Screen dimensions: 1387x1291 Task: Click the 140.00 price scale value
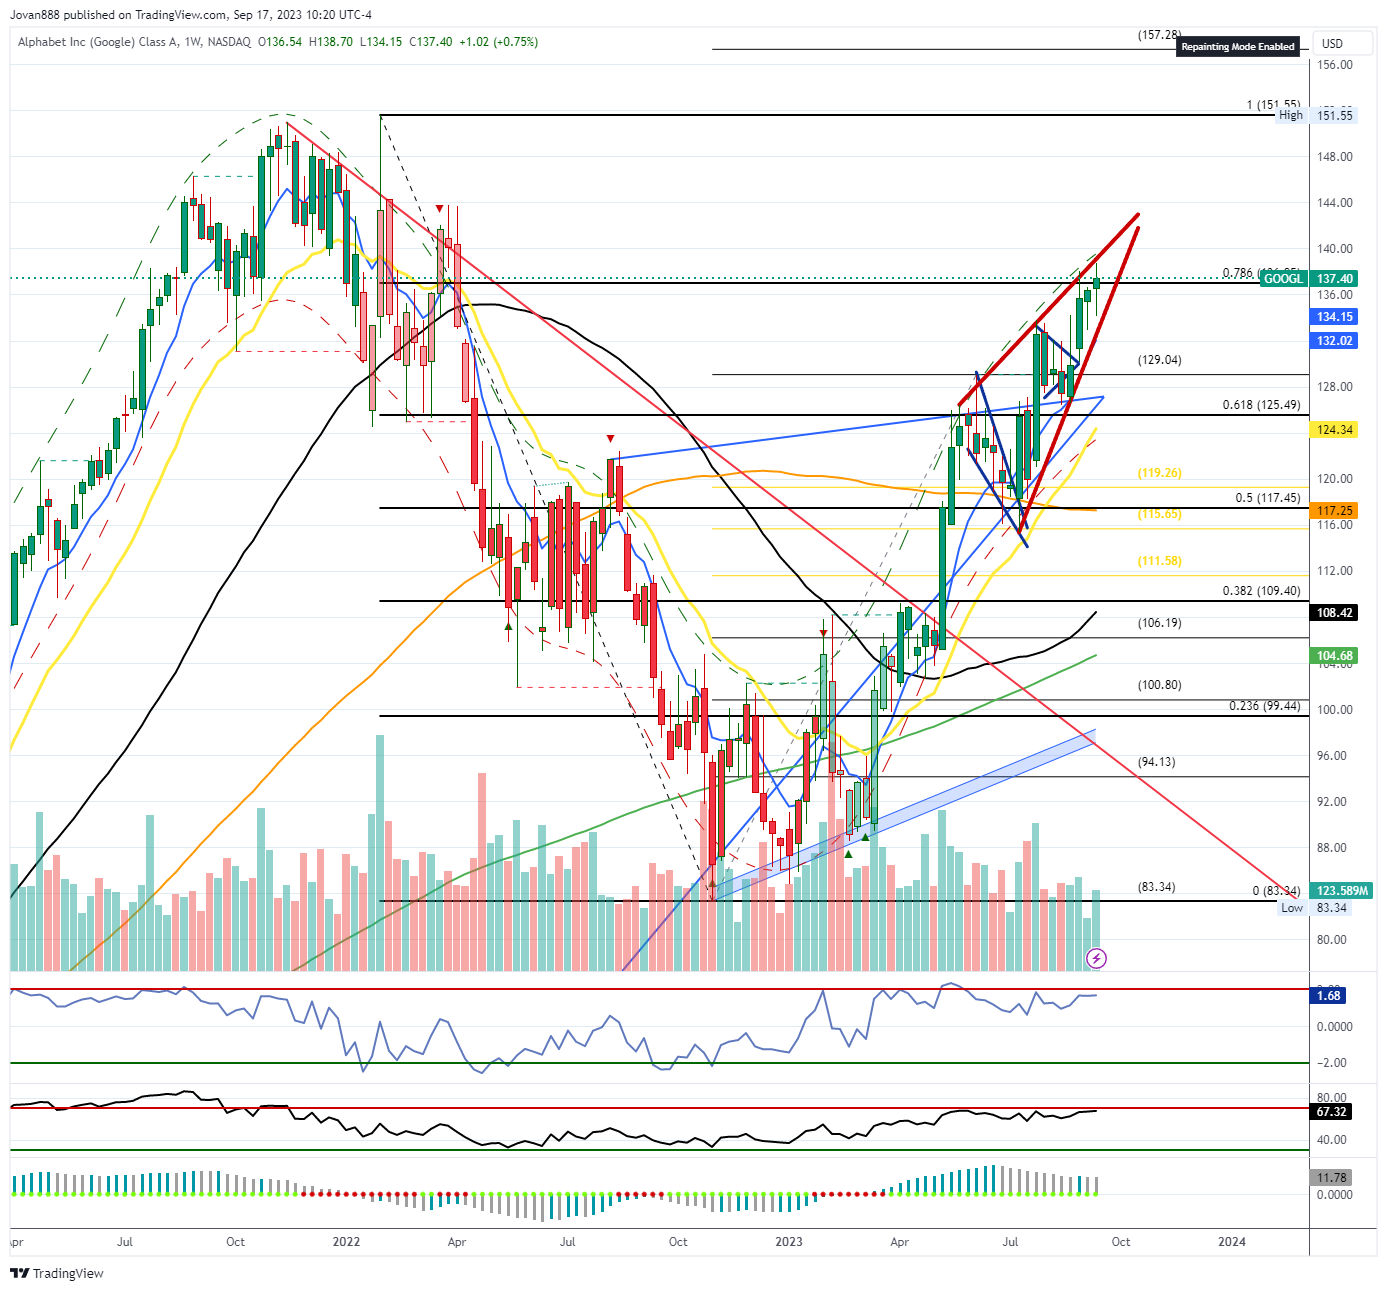pyautogui.click(x=1334, y=249)
